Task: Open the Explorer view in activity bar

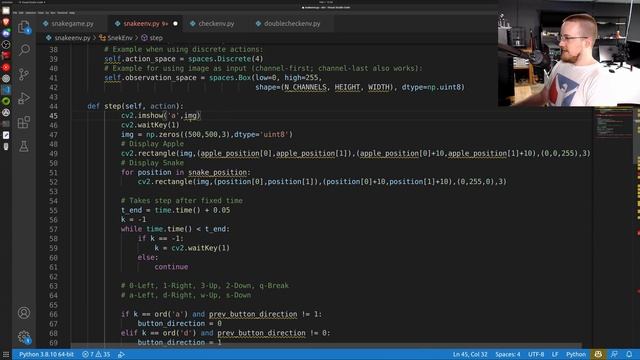Action: (24, 27)
